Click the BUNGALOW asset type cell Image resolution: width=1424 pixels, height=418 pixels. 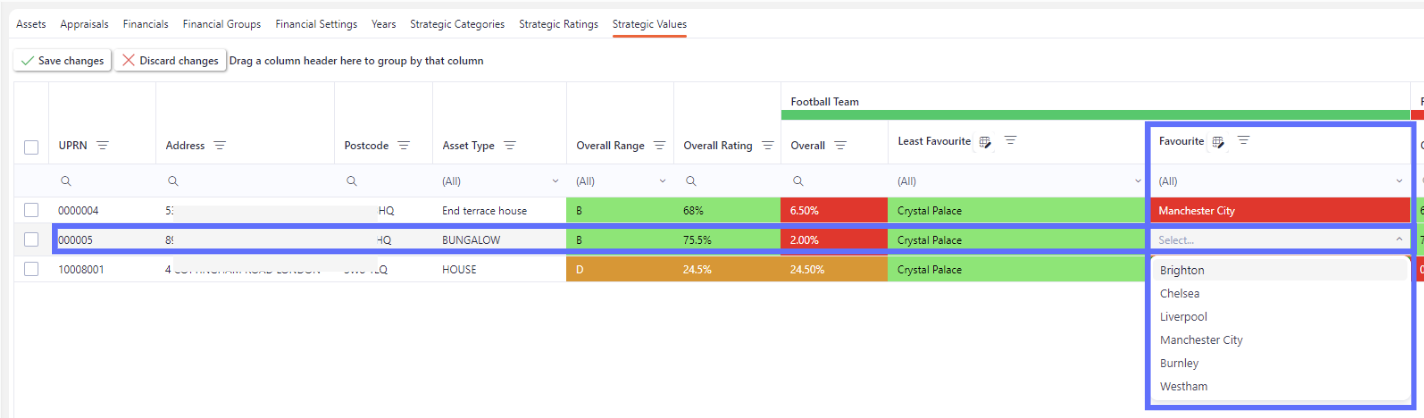(499, 240)
